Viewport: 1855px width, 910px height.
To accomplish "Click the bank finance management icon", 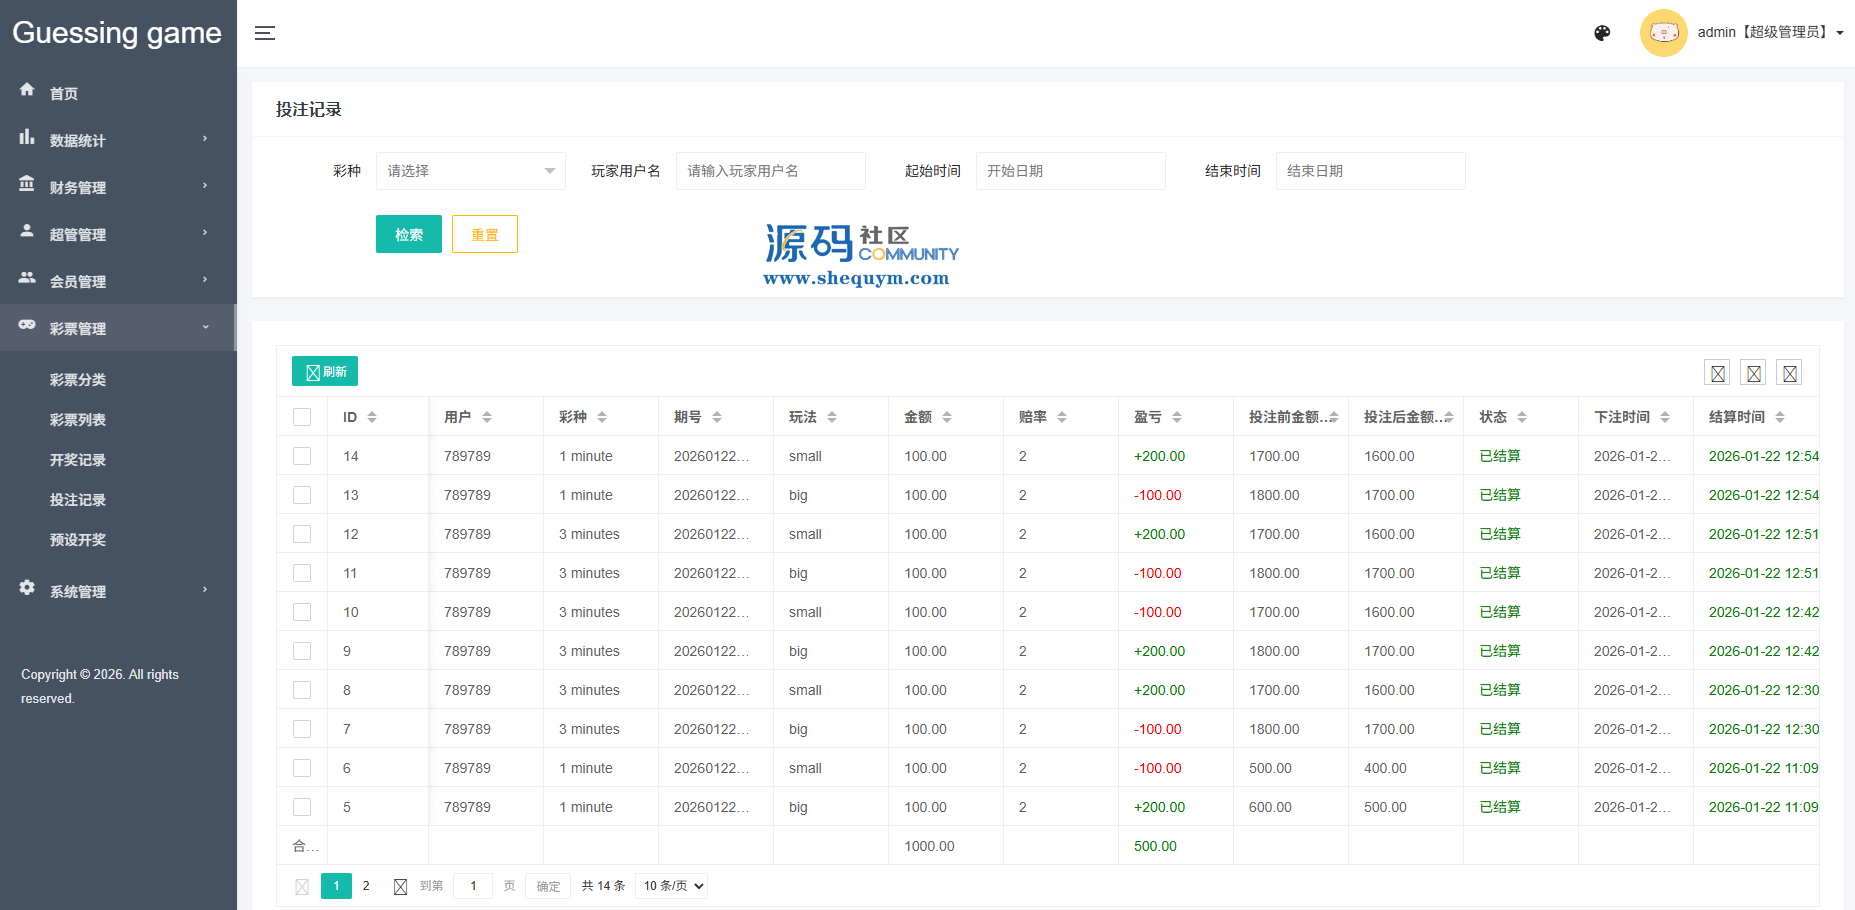I will coord(27,185).
